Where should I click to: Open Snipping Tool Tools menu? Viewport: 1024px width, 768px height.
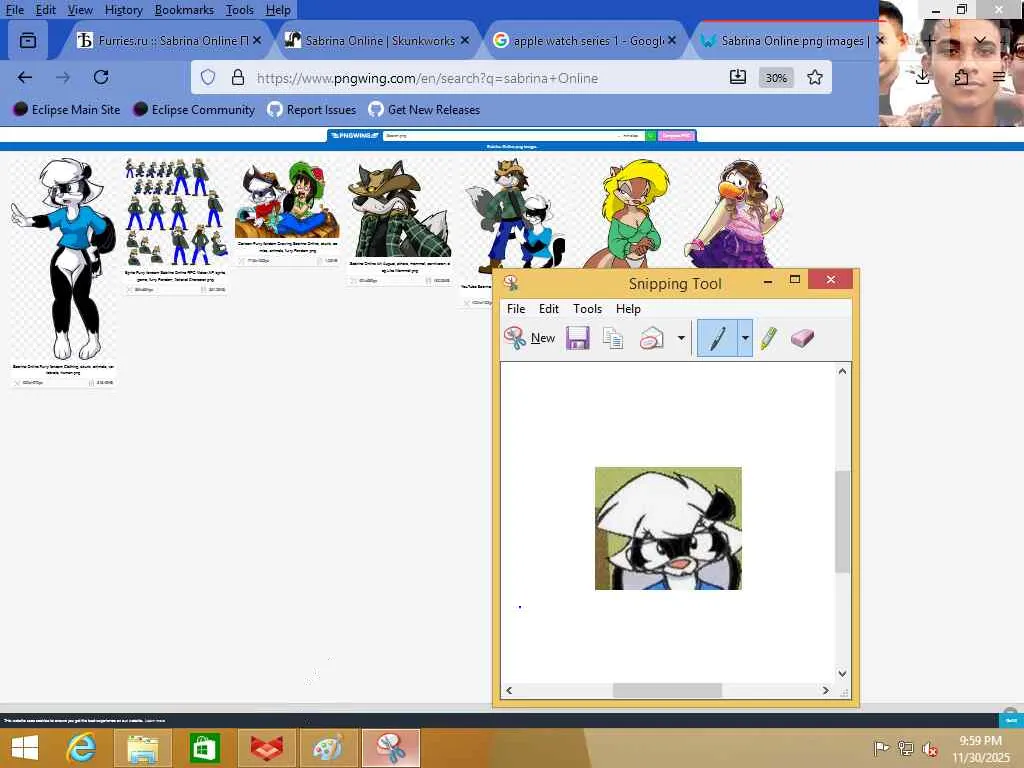[587, 309]
